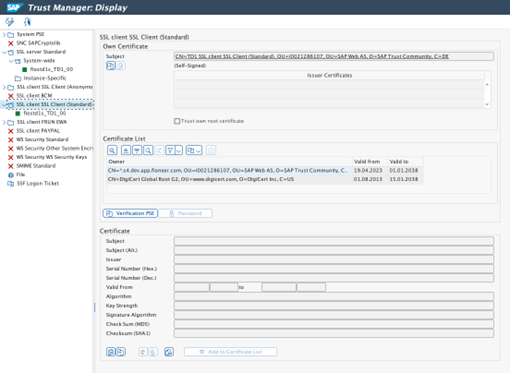Click the Certificate Subject input field
Viewport: 510px width, 373px height.
pyautogui.click(x=334, y=241)
